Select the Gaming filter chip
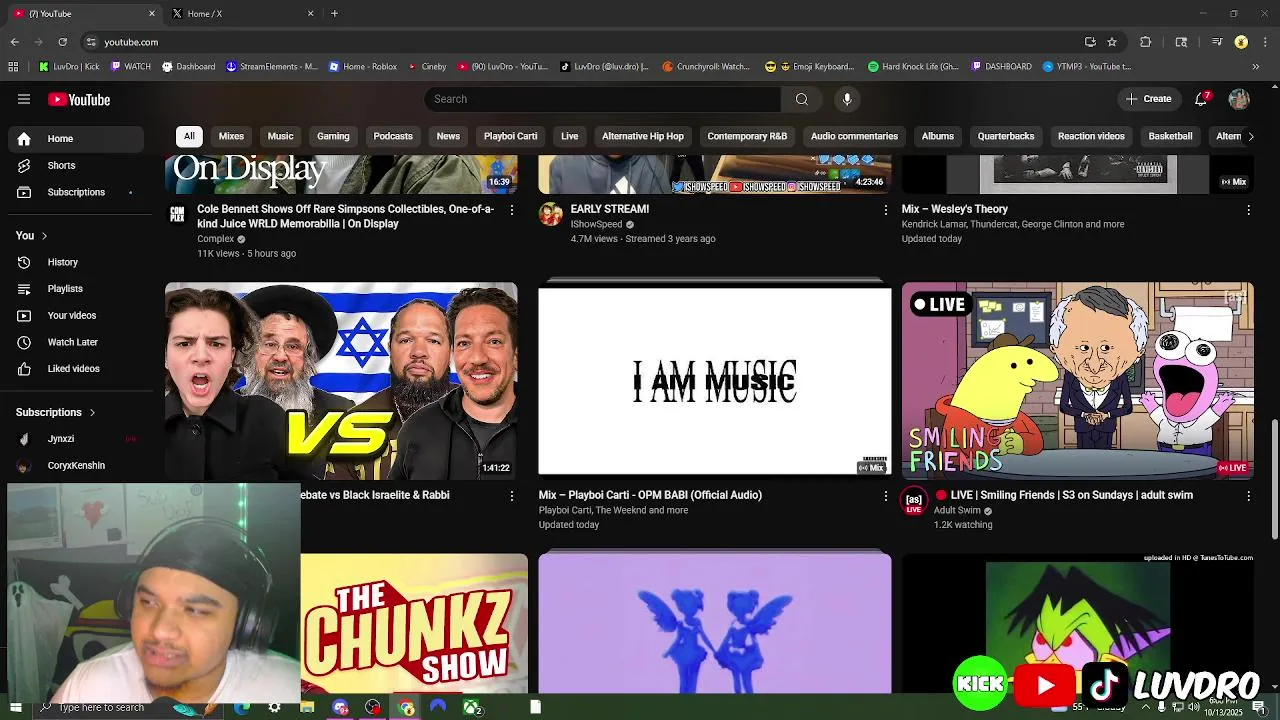 tap(333, 136)
